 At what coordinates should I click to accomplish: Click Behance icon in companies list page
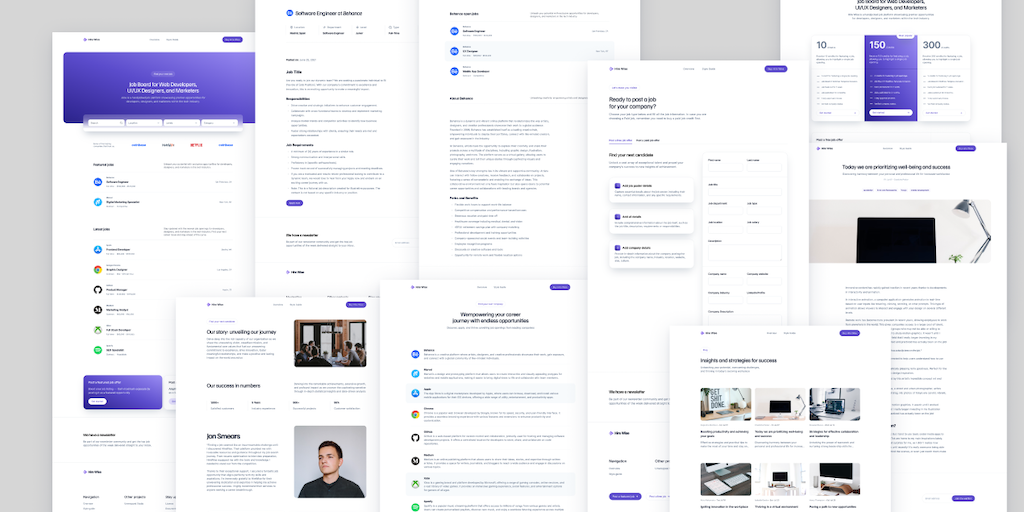tap(415, 353)
